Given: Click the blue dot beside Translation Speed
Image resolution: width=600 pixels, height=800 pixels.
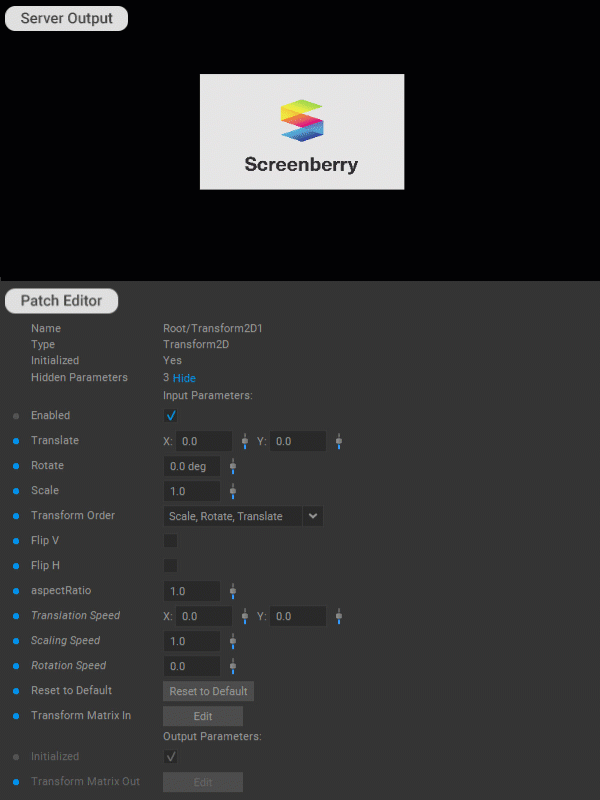Looking at the screenshot, I should point(16,616).
